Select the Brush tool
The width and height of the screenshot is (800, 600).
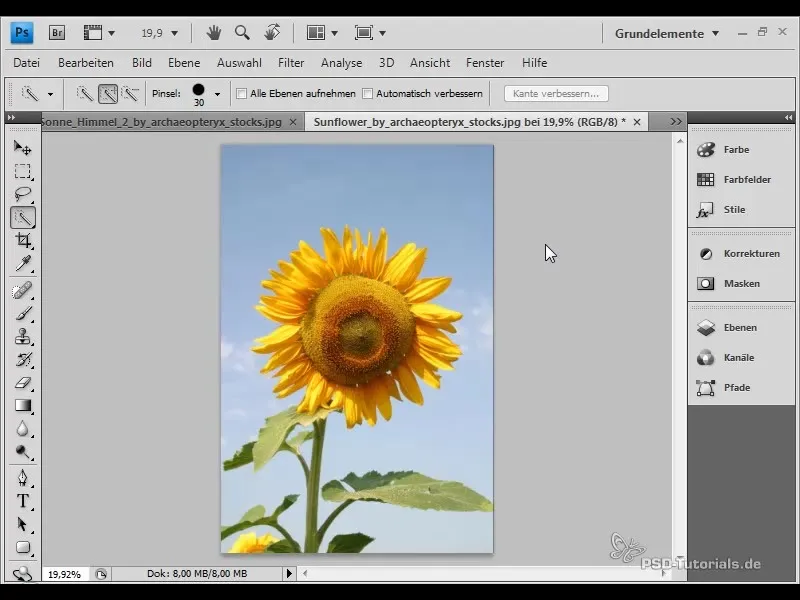22,313
